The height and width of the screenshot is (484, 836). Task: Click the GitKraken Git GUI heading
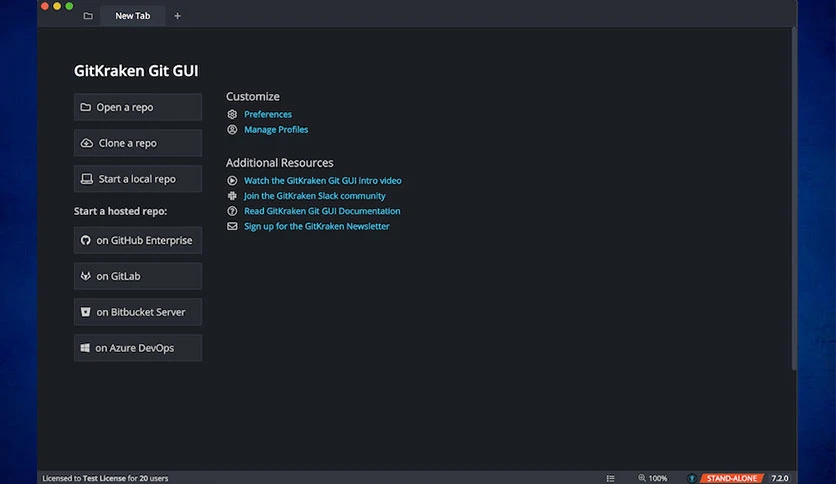(136, 71)
